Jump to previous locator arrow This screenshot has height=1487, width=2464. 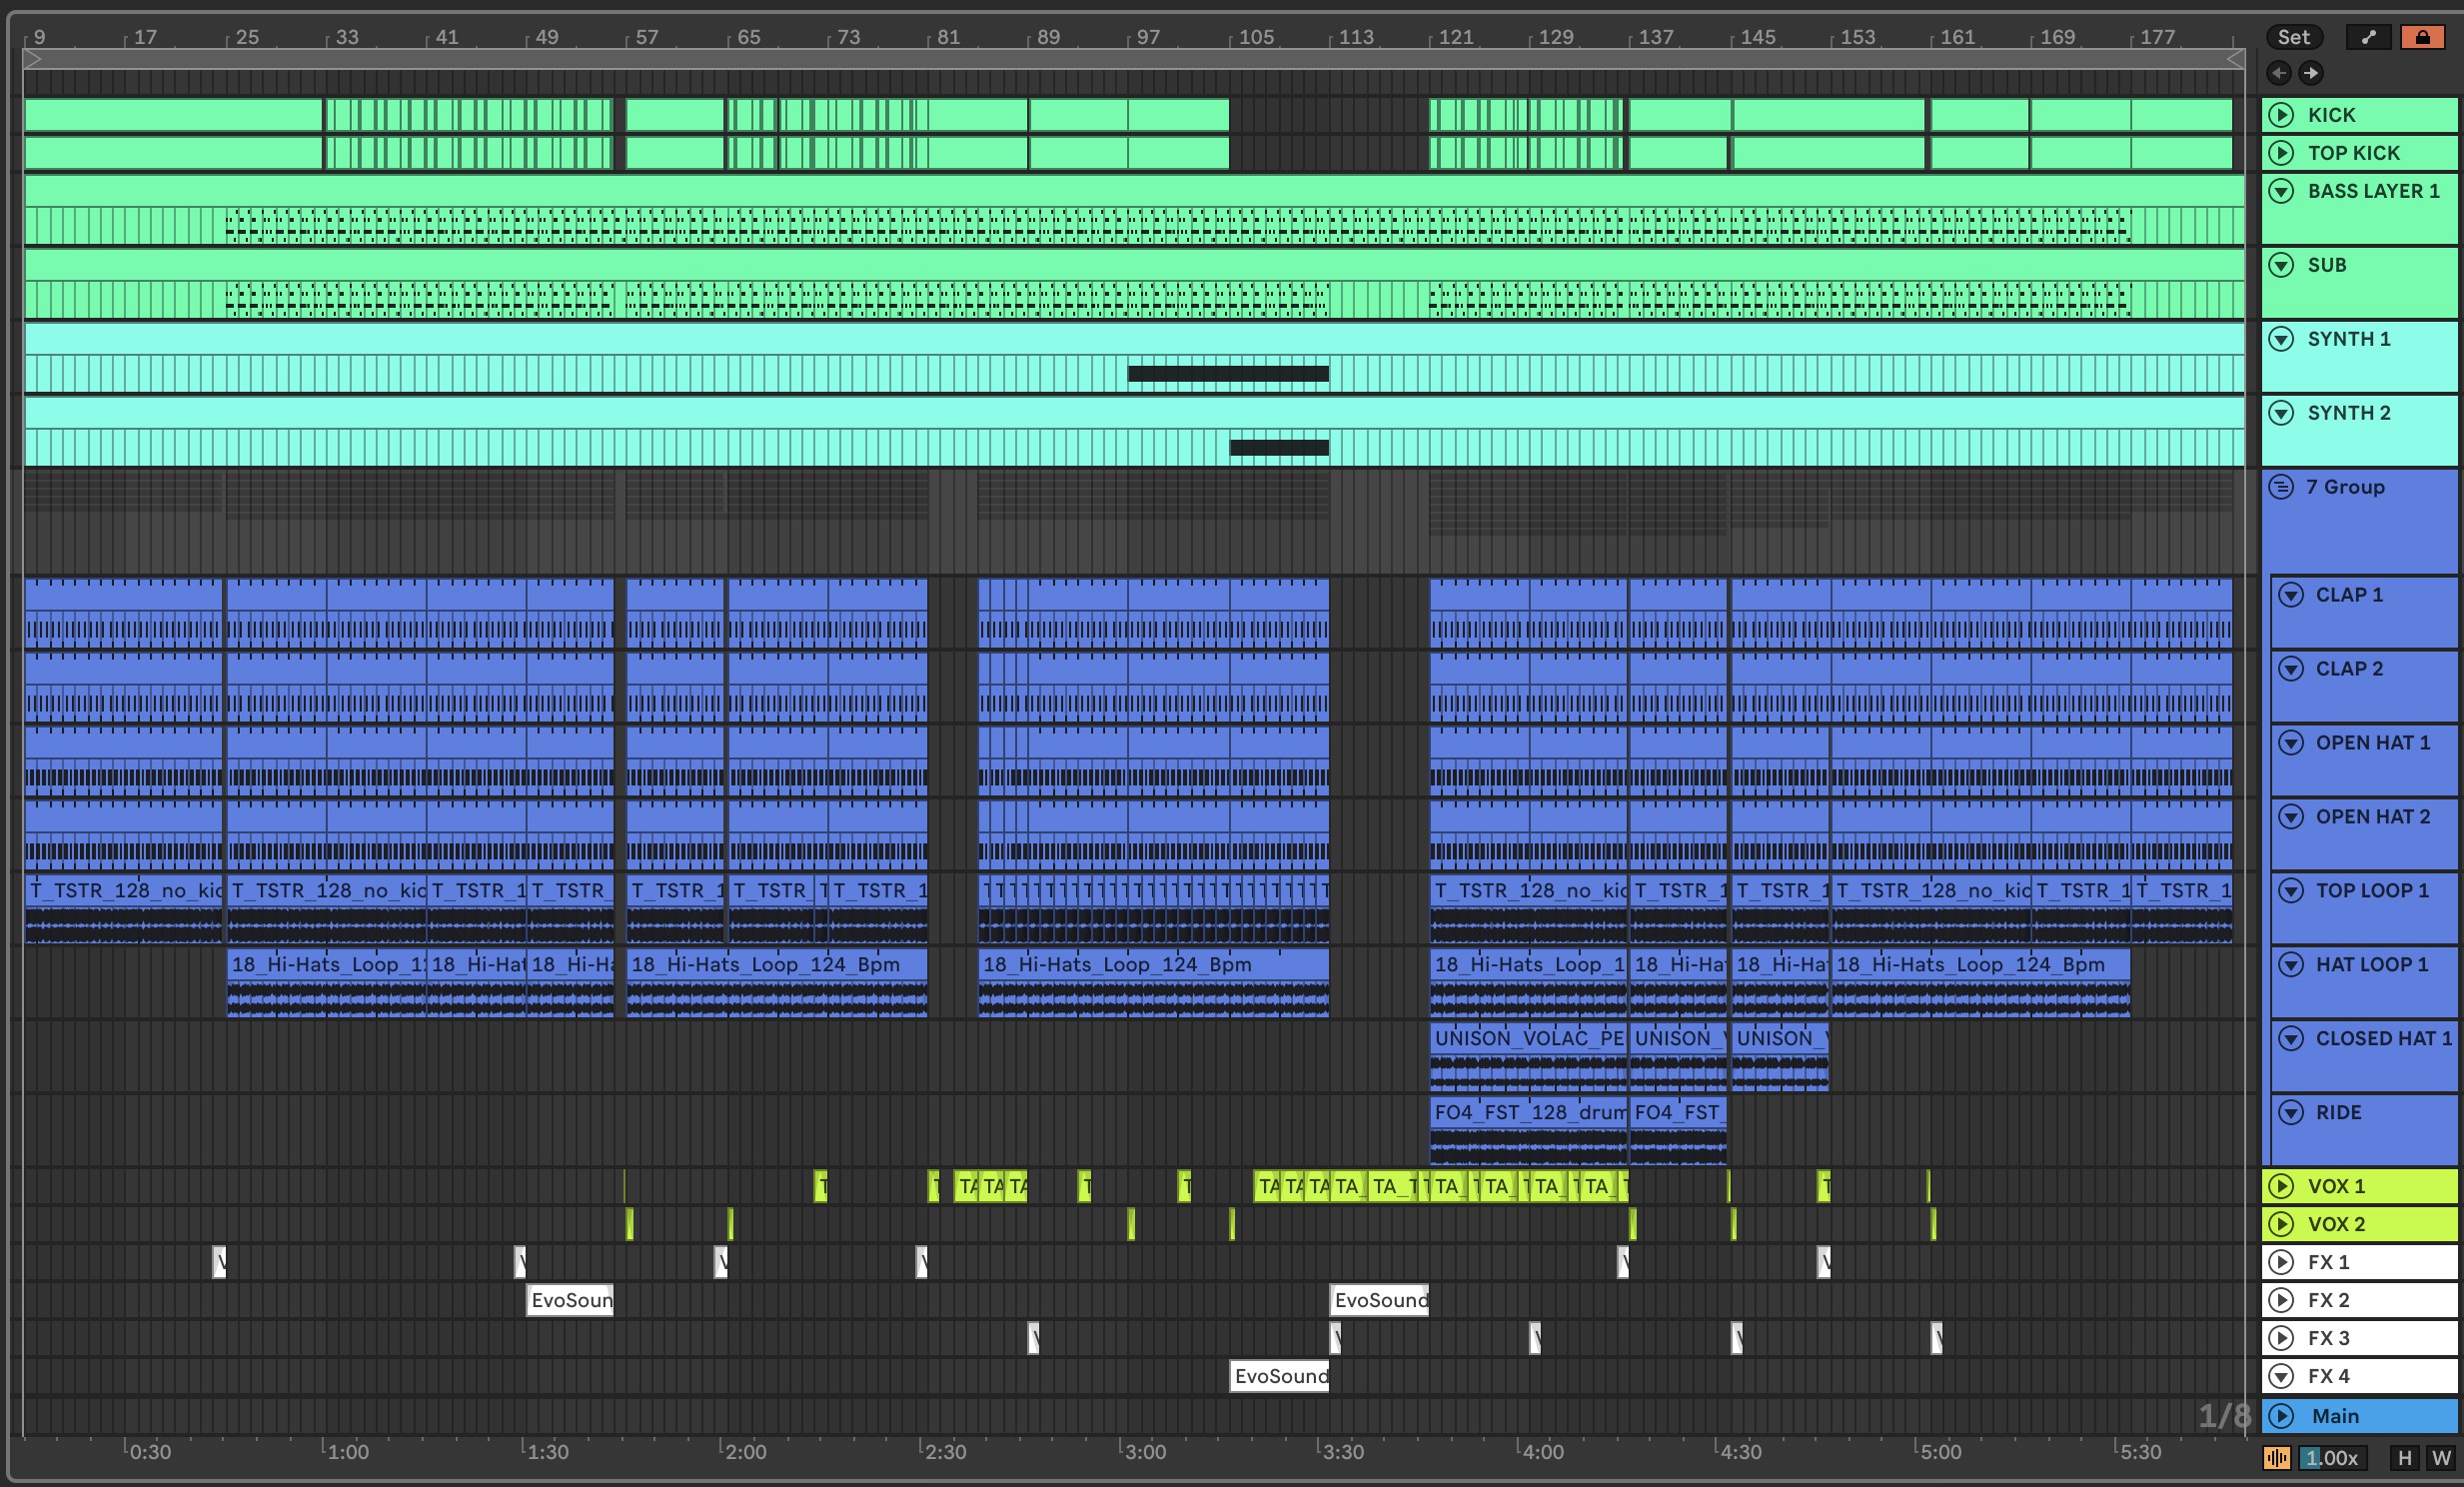2279,73
